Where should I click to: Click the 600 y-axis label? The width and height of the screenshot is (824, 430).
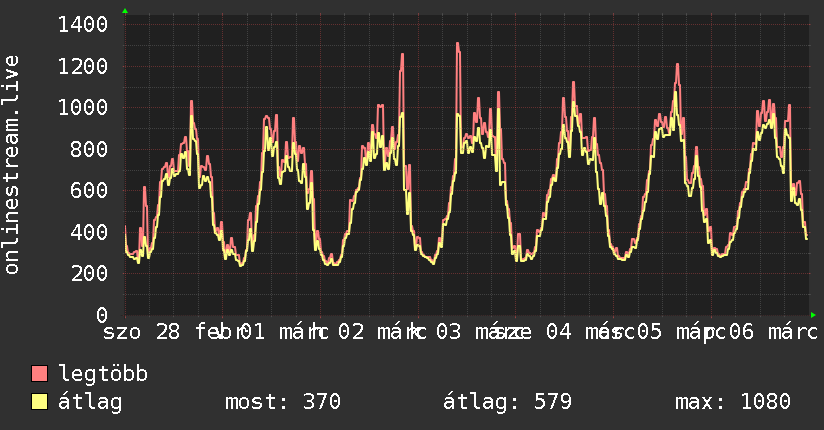89,190
